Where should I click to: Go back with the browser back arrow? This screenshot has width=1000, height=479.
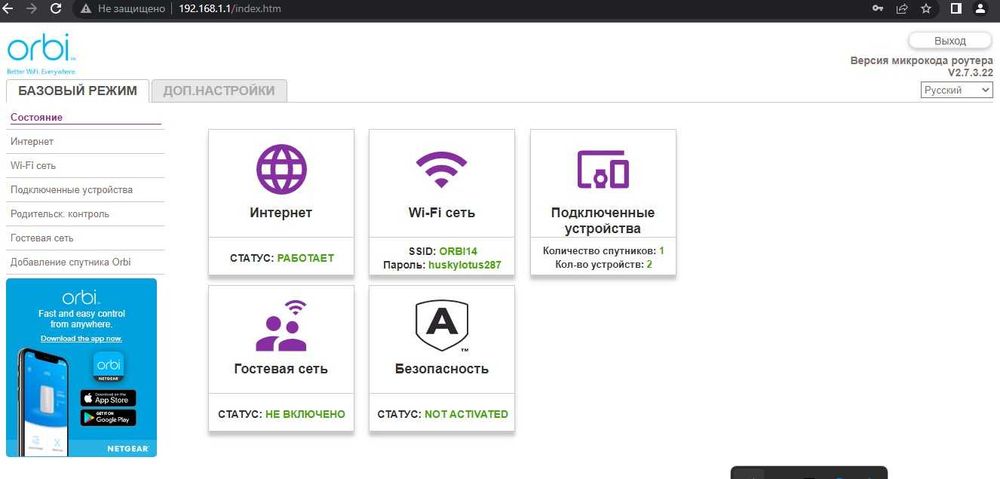point(8,9)
